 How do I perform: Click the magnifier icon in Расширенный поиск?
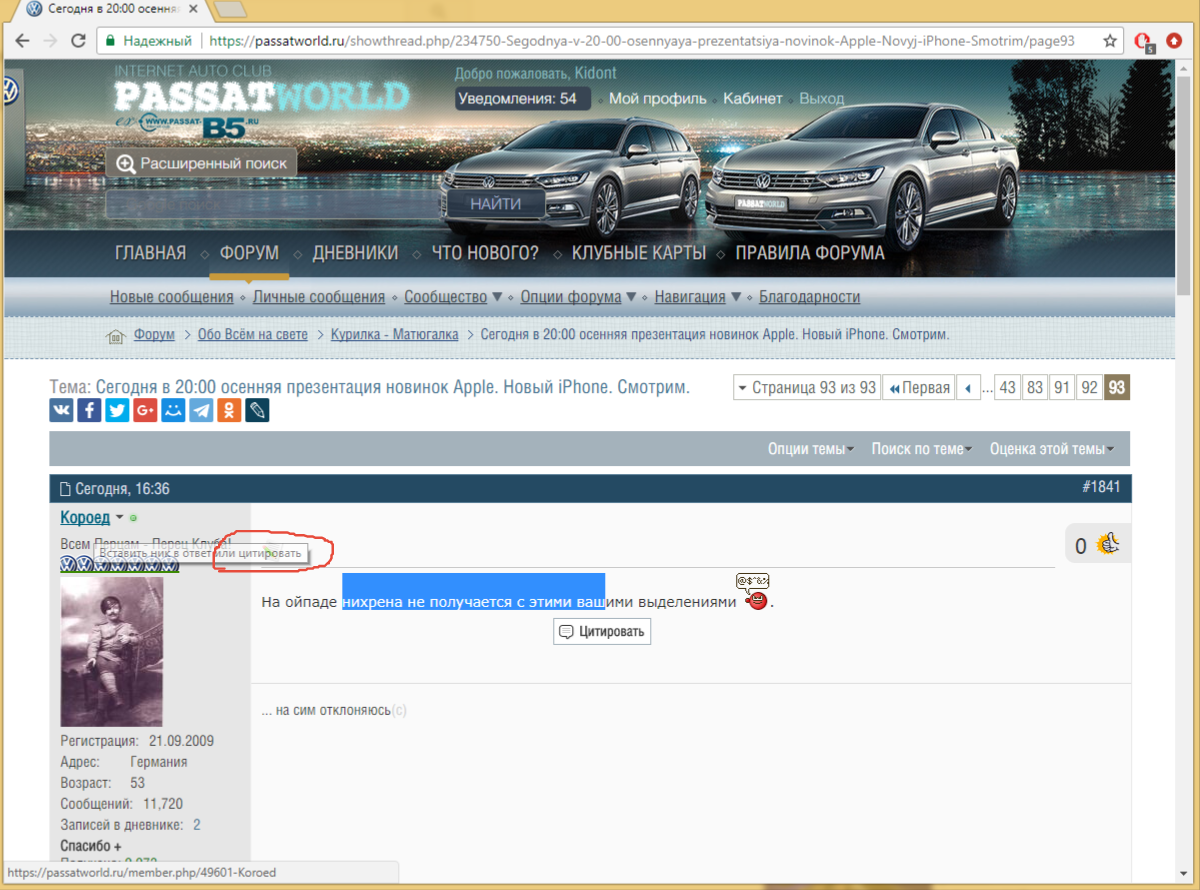pos(126,163)
